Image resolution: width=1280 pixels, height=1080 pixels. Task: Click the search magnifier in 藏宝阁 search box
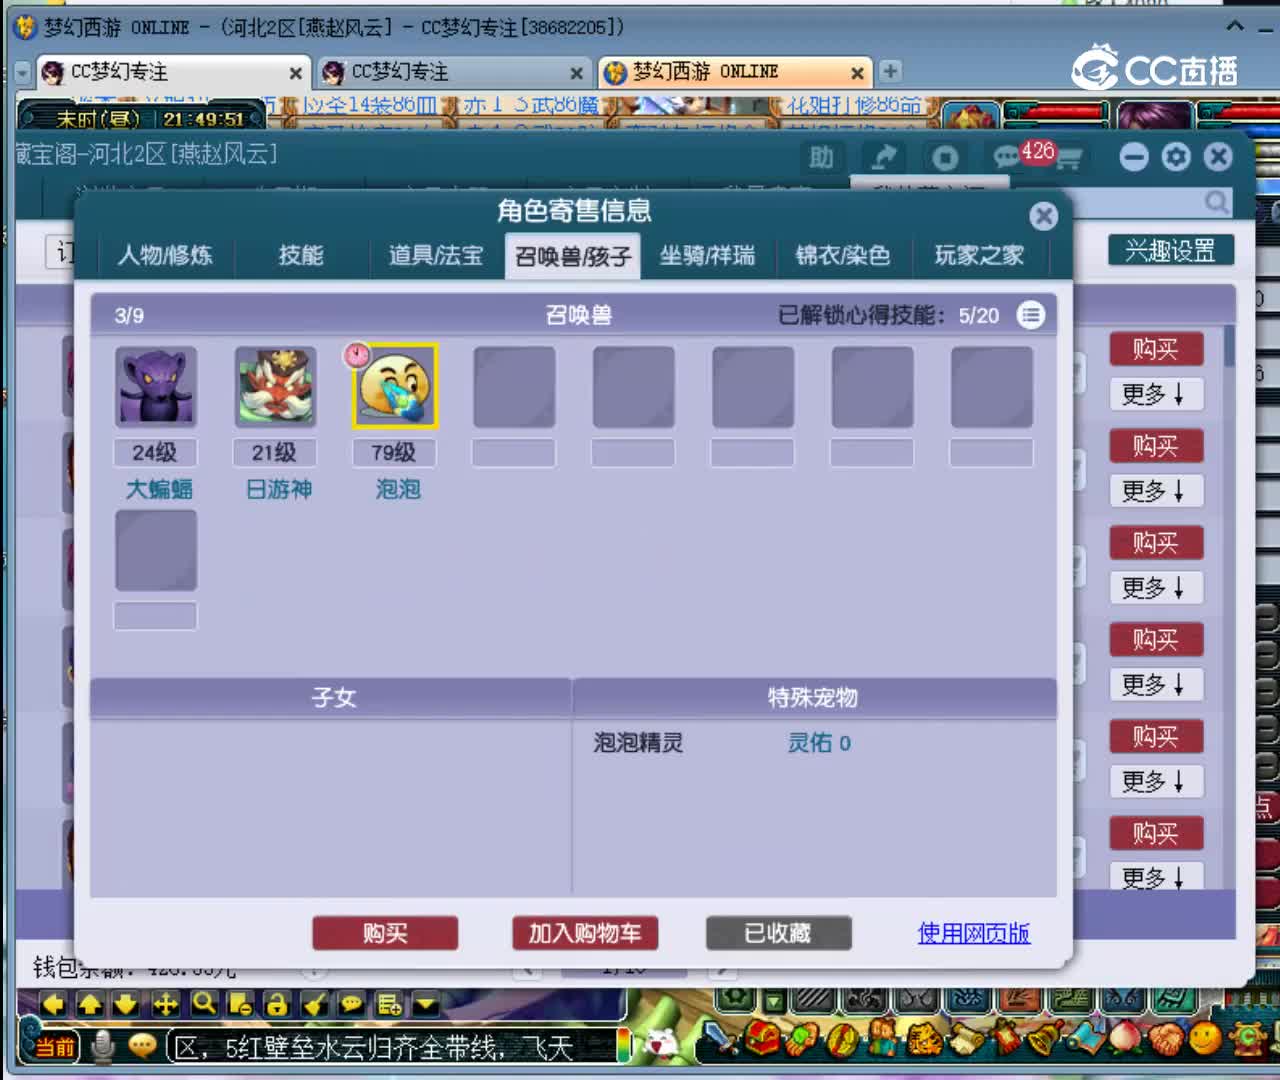point(1216,202)
